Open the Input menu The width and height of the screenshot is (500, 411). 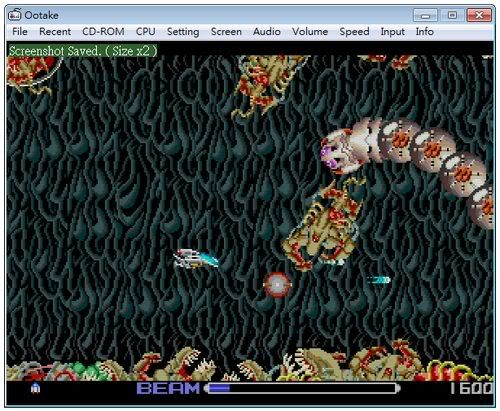[x=393, y=32]
